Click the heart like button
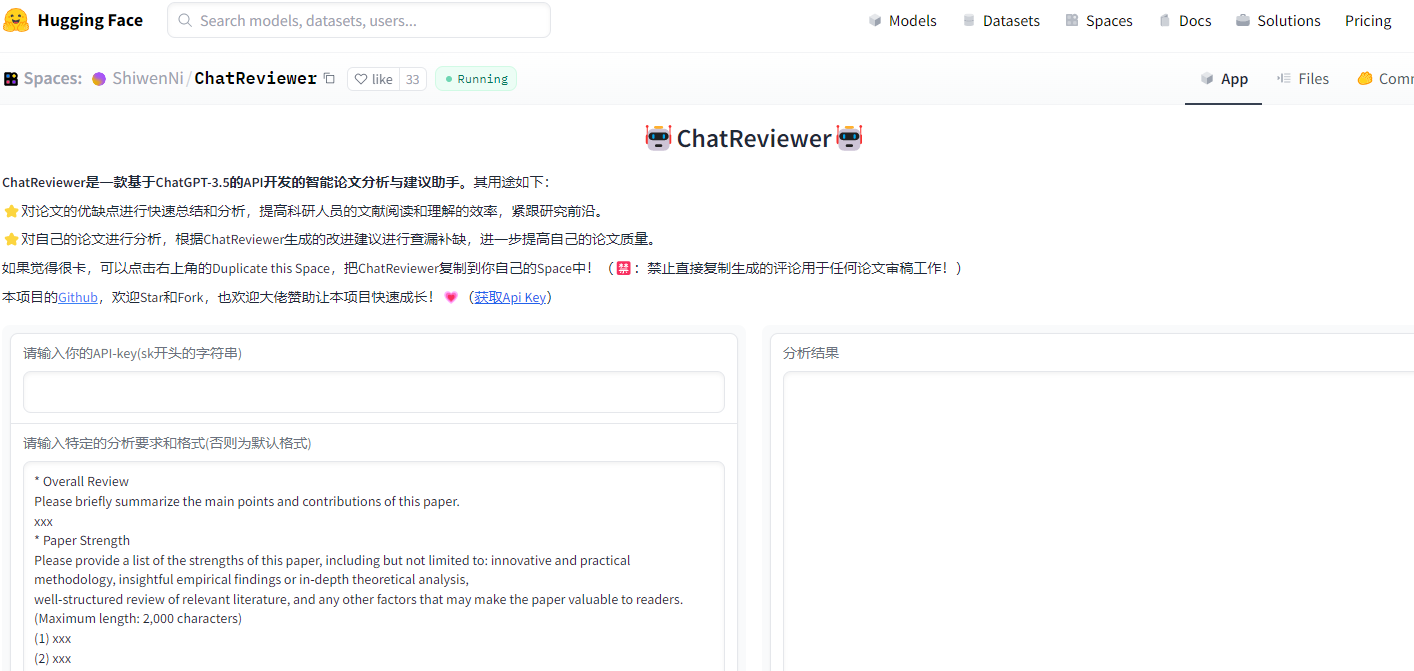 [373, 79]
